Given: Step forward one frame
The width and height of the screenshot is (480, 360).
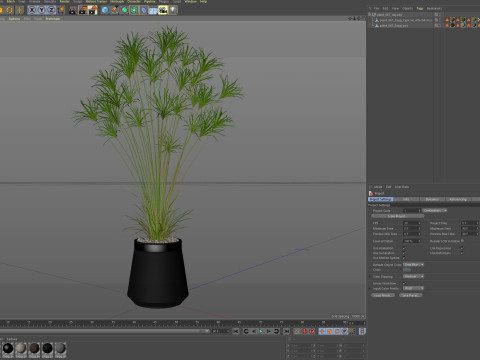Looking at the screenshot, I should (269, 331).
